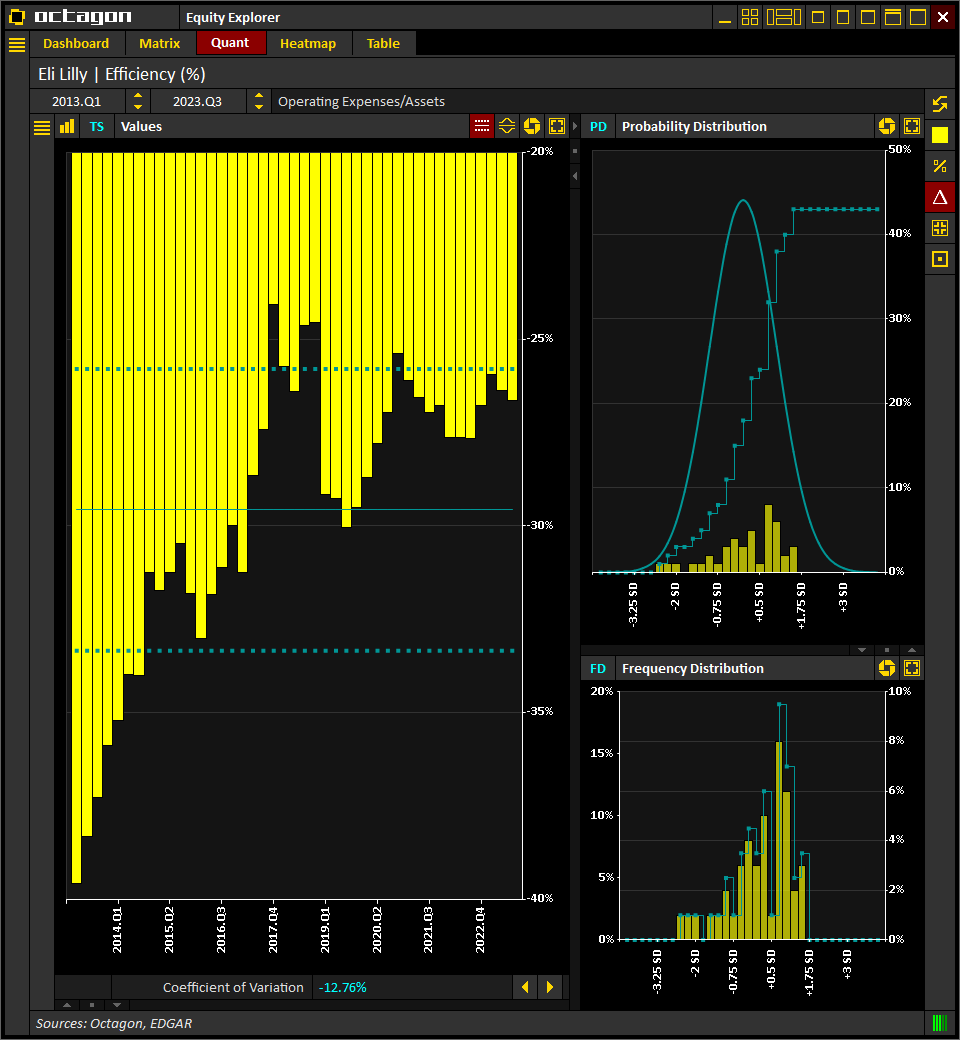
Task: Click the Sources: Octagon, EDGAR status text
Action: point(114,1023)
